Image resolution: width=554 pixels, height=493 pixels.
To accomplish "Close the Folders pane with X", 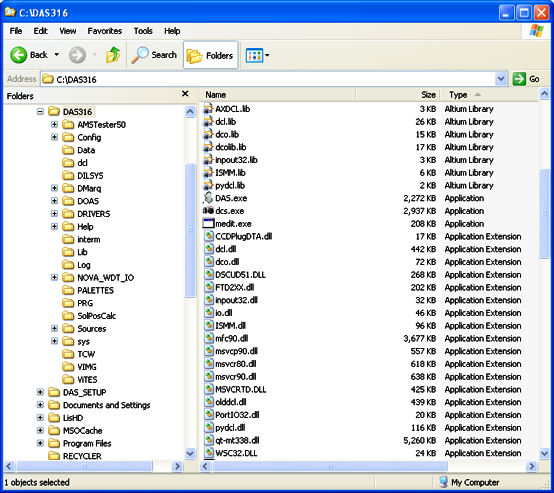I will (185, 94).
